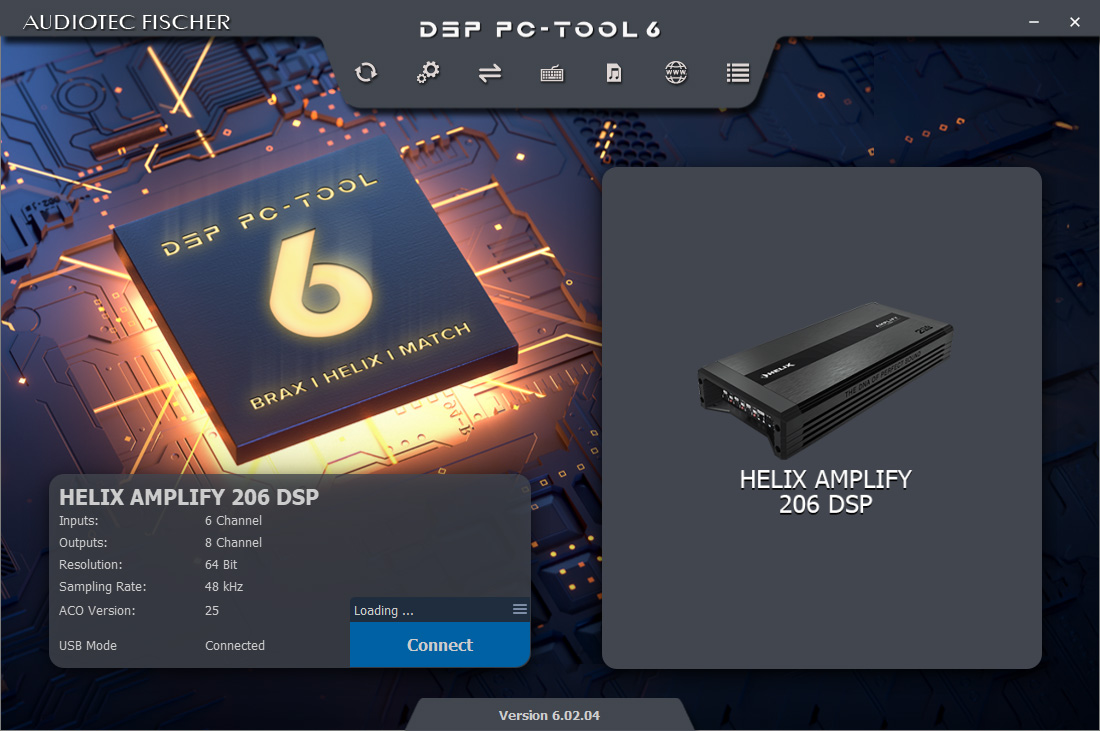Screen dimensions: 1100x731
Task: Click the audio file icon in the toolbar
Action: click(x=613, y=73)
